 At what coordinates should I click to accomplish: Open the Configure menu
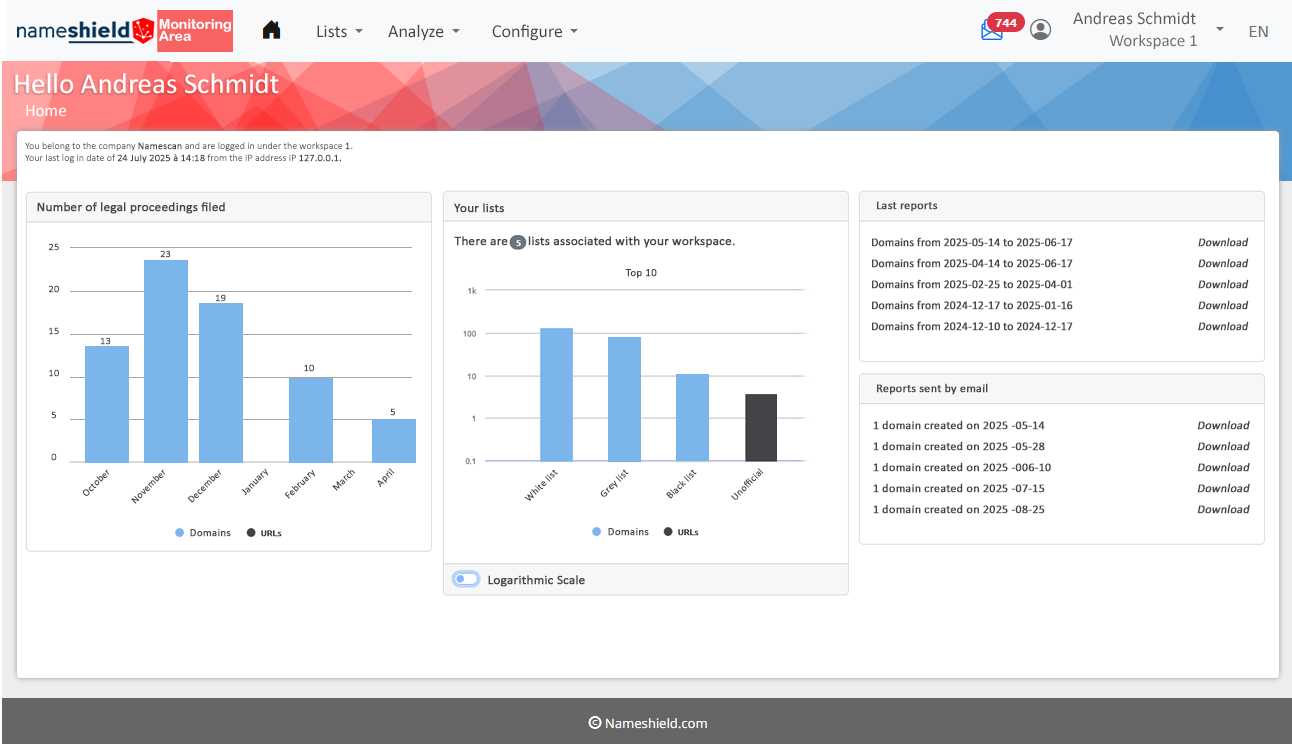click(535, 31)
